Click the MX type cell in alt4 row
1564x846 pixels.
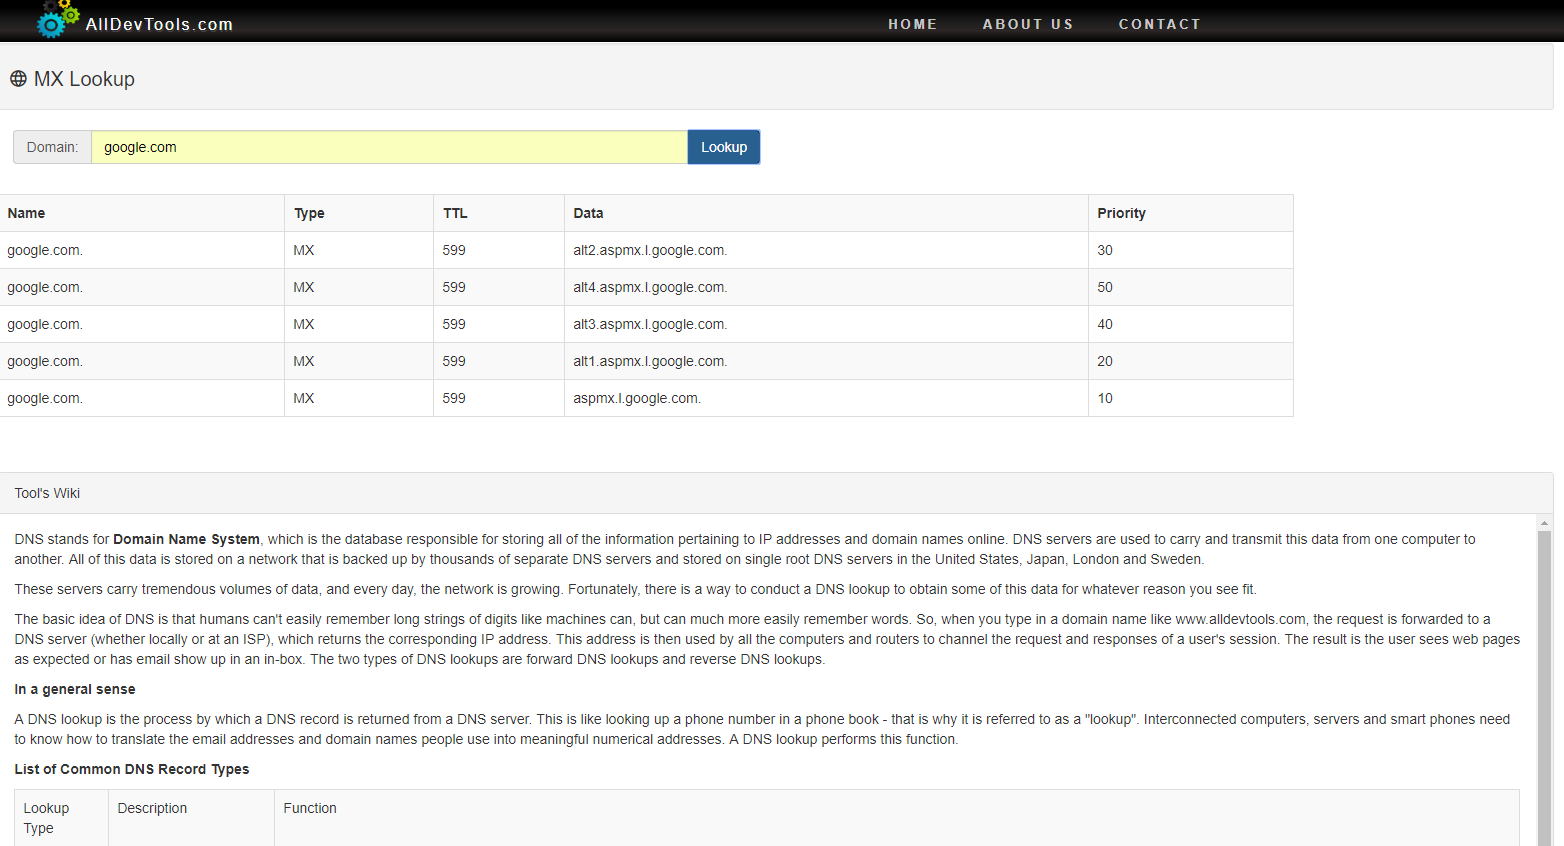[x=359, y=287]
